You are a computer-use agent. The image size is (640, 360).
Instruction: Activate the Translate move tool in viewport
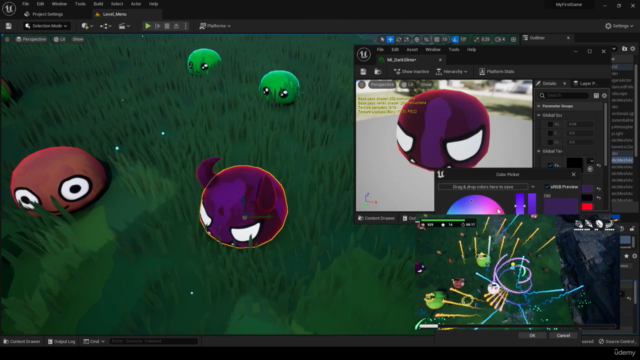pyautogui.click(x=390, y=39)
